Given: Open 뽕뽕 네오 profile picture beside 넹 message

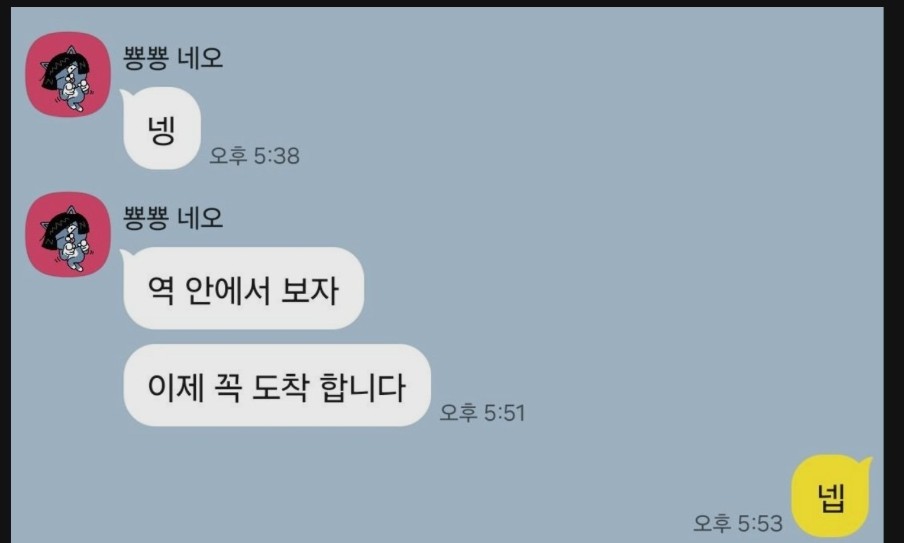Looking at the screenshot, I should pos(68,74).
